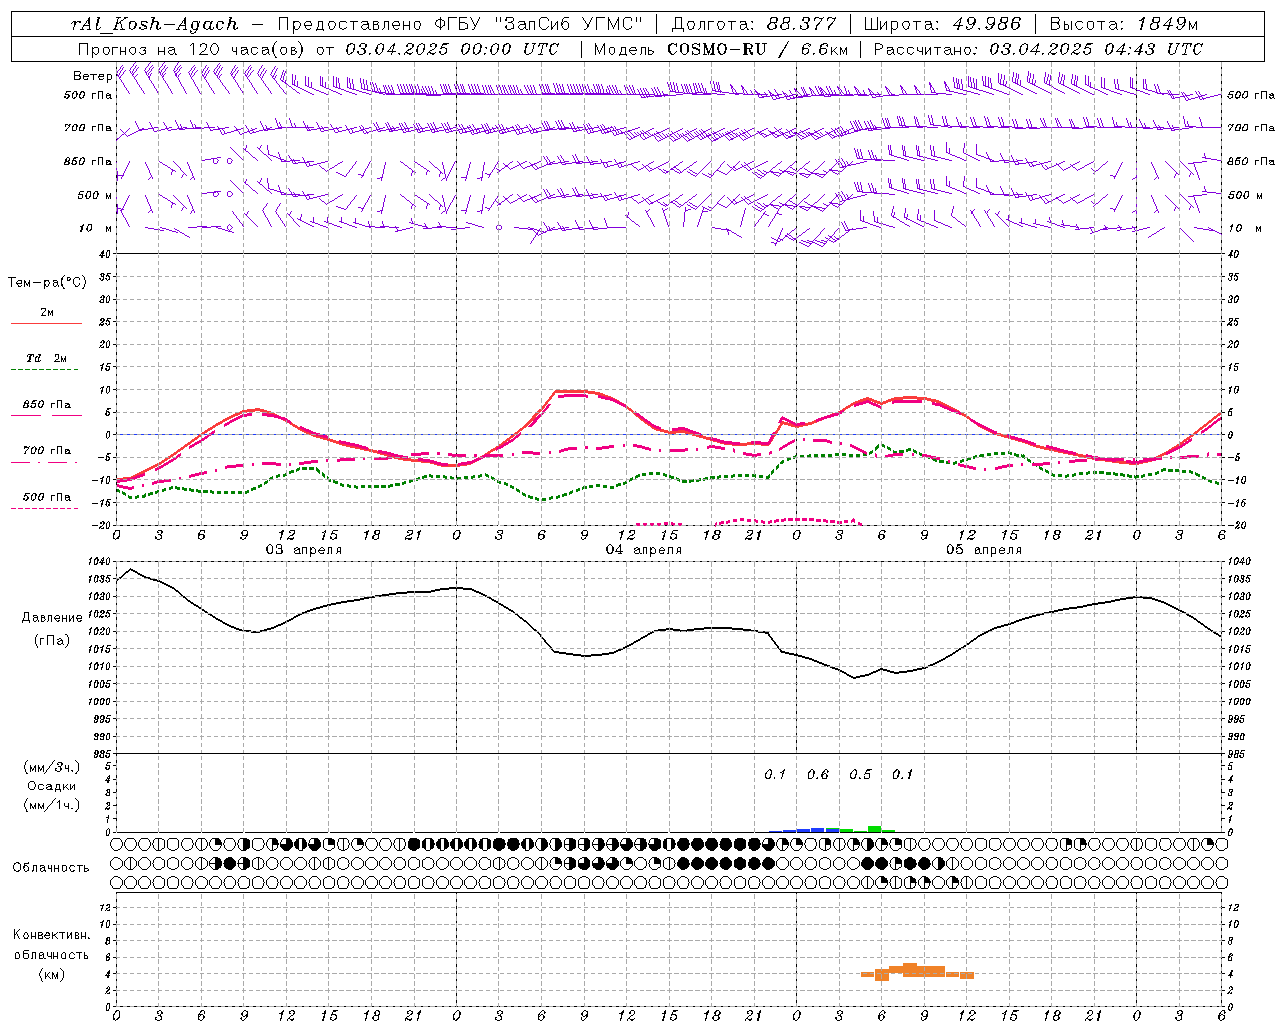Click the (гПа) unit label under Давление
The image size is (1280, 1024).
coord(52,641)
